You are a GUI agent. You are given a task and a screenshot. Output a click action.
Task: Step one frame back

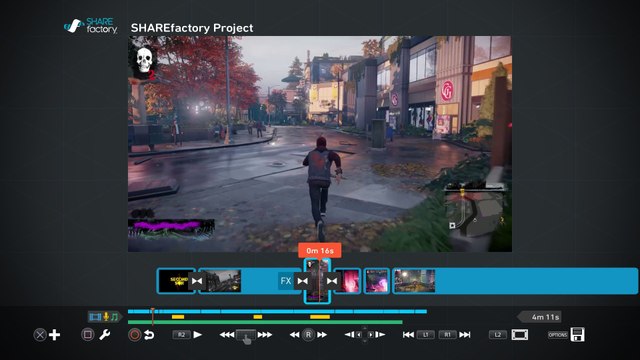click(349, 335)
